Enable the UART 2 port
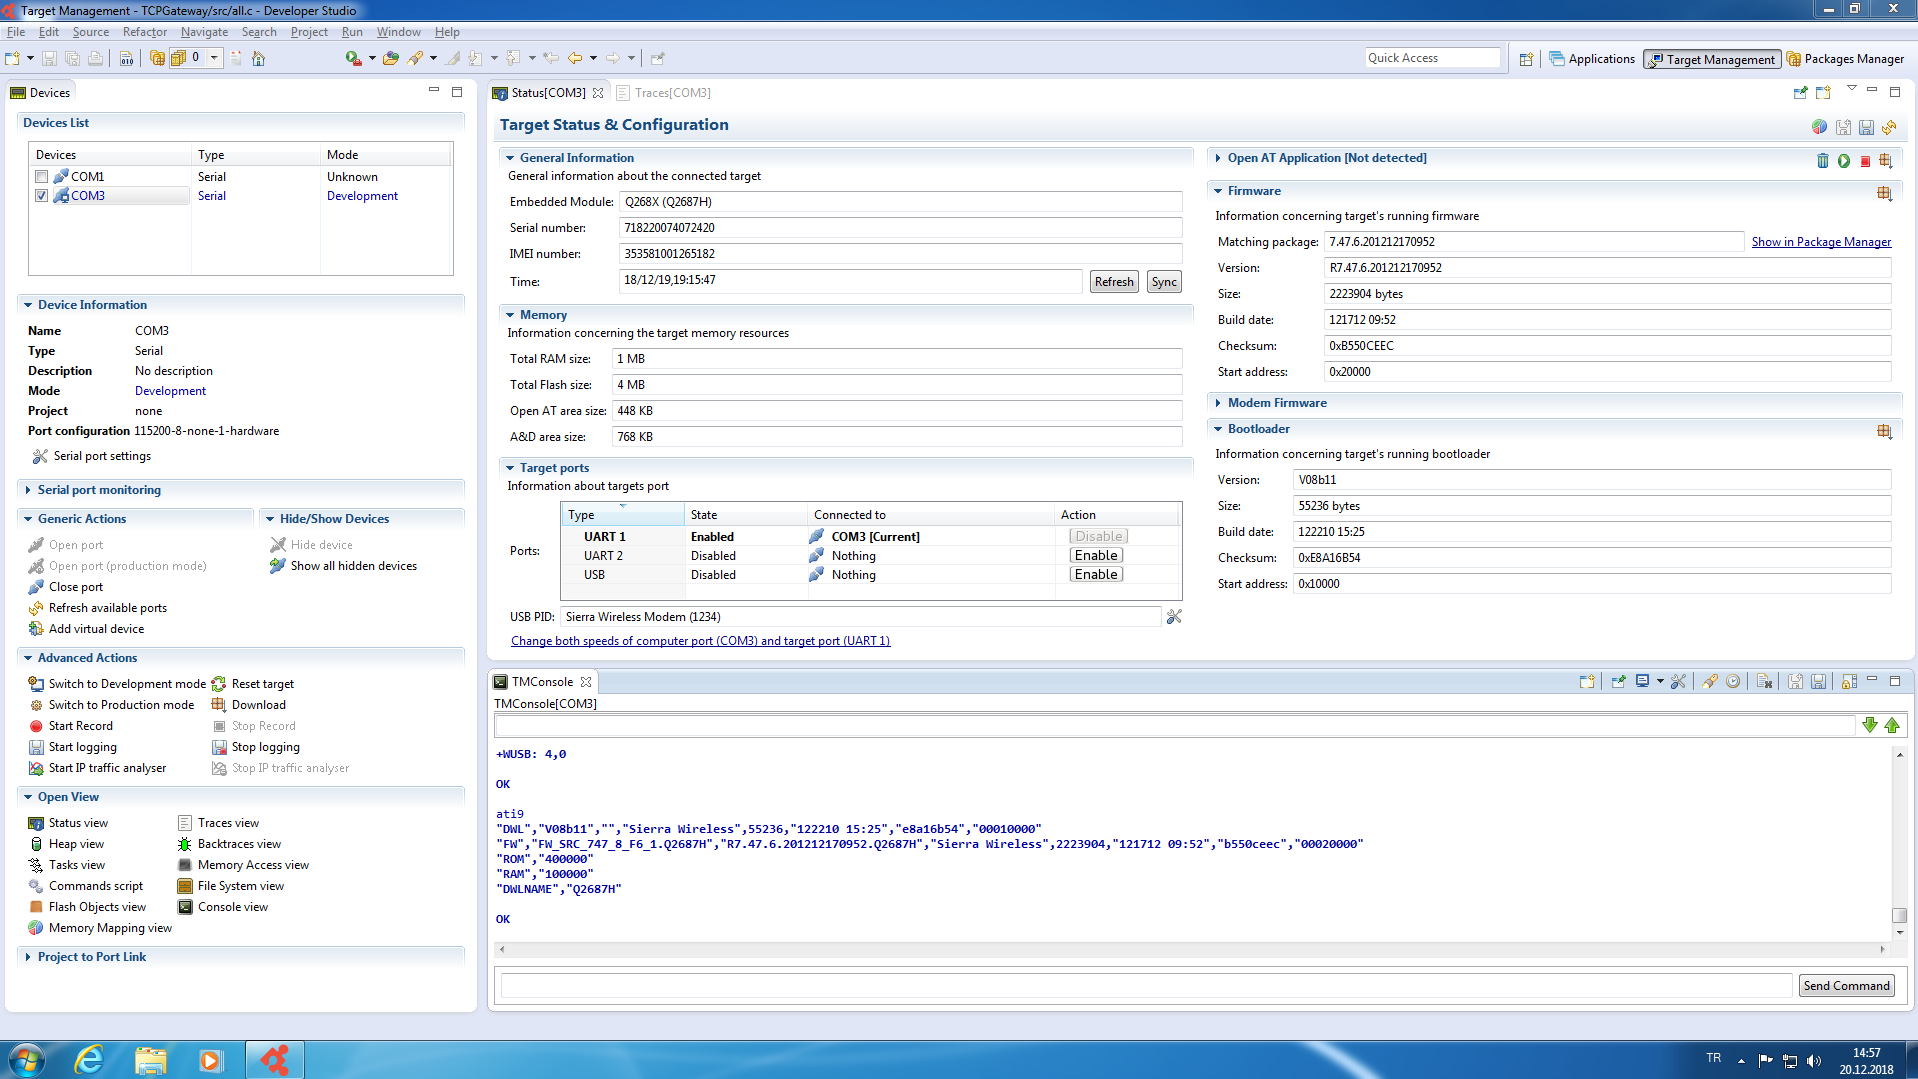The image size is (1918, 1079). 1096,556
